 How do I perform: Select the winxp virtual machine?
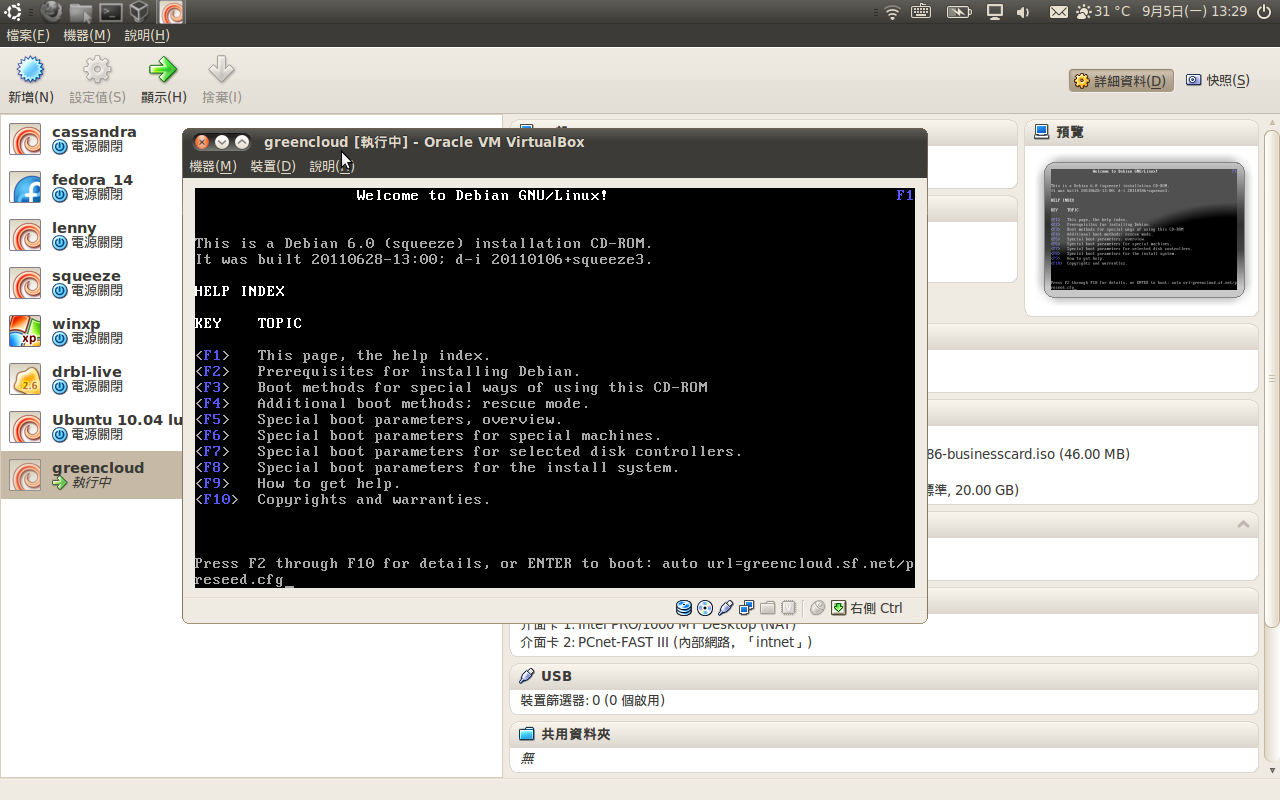93,331
